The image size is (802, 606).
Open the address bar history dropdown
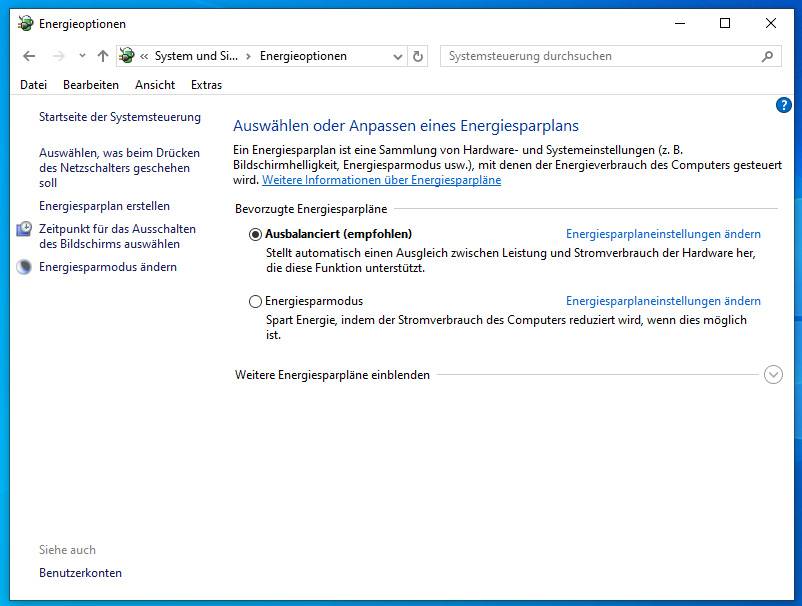[397, 57]
